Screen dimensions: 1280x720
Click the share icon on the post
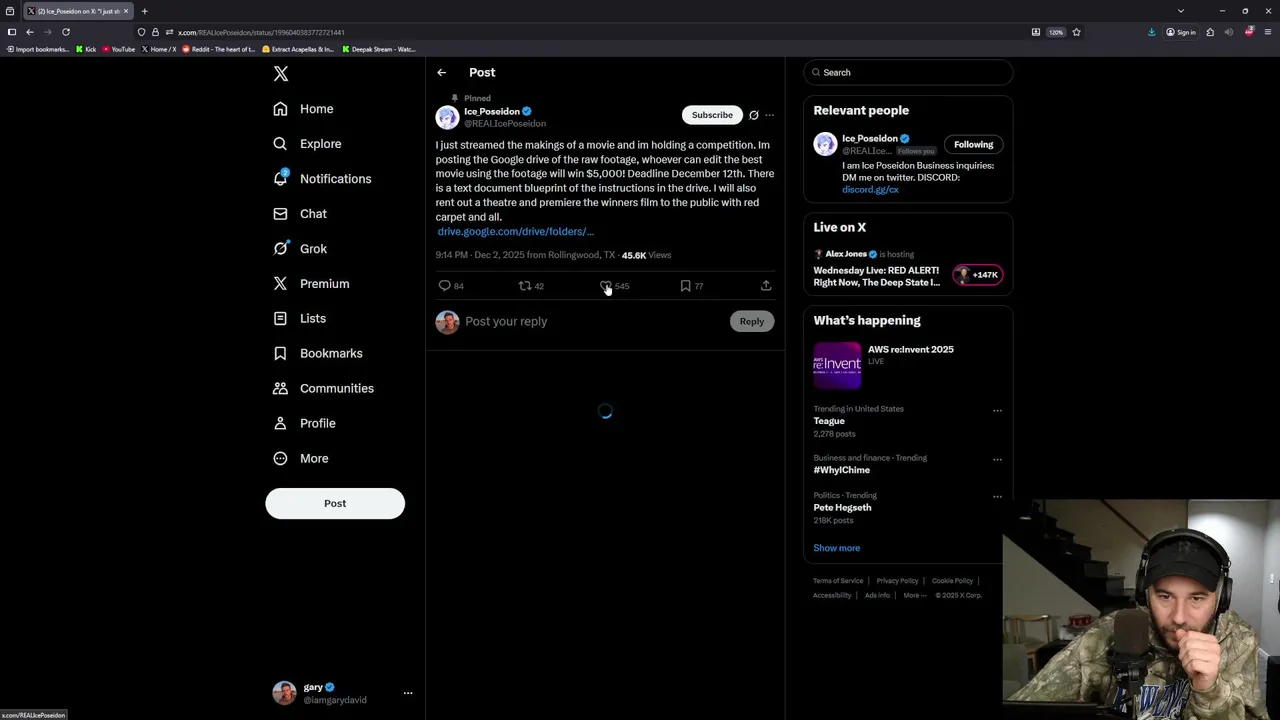click(x=766, y=286)
